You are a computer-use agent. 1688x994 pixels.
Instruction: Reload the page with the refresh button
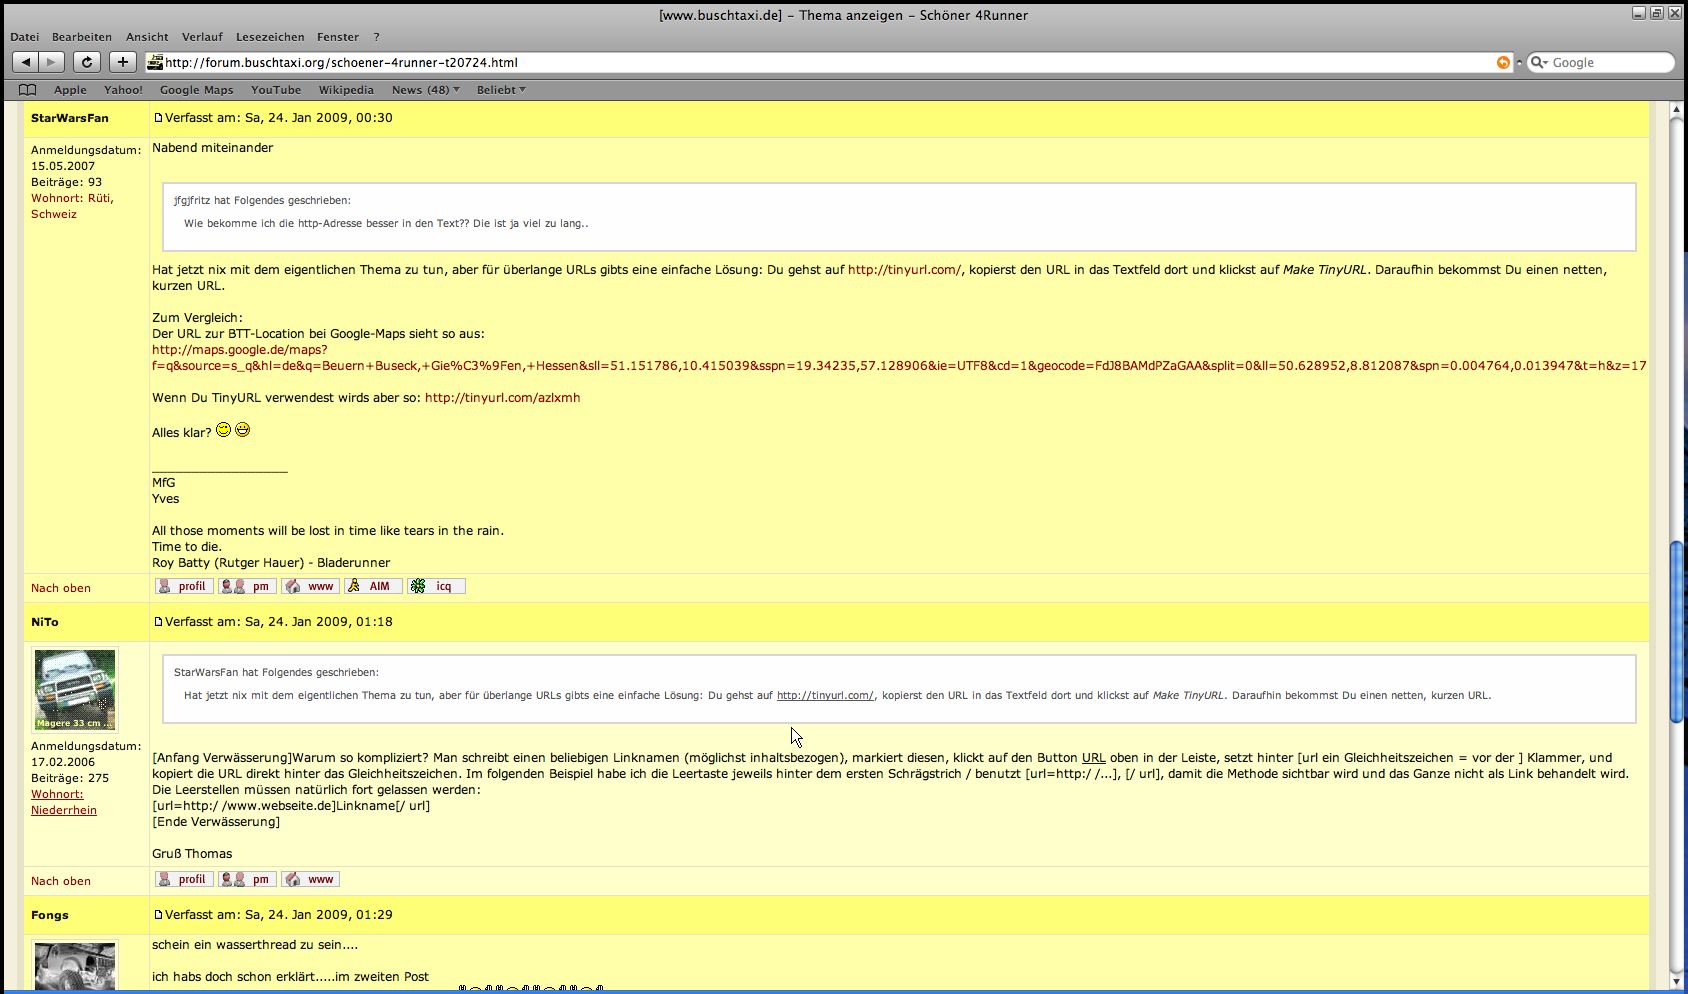coord(87,62)
